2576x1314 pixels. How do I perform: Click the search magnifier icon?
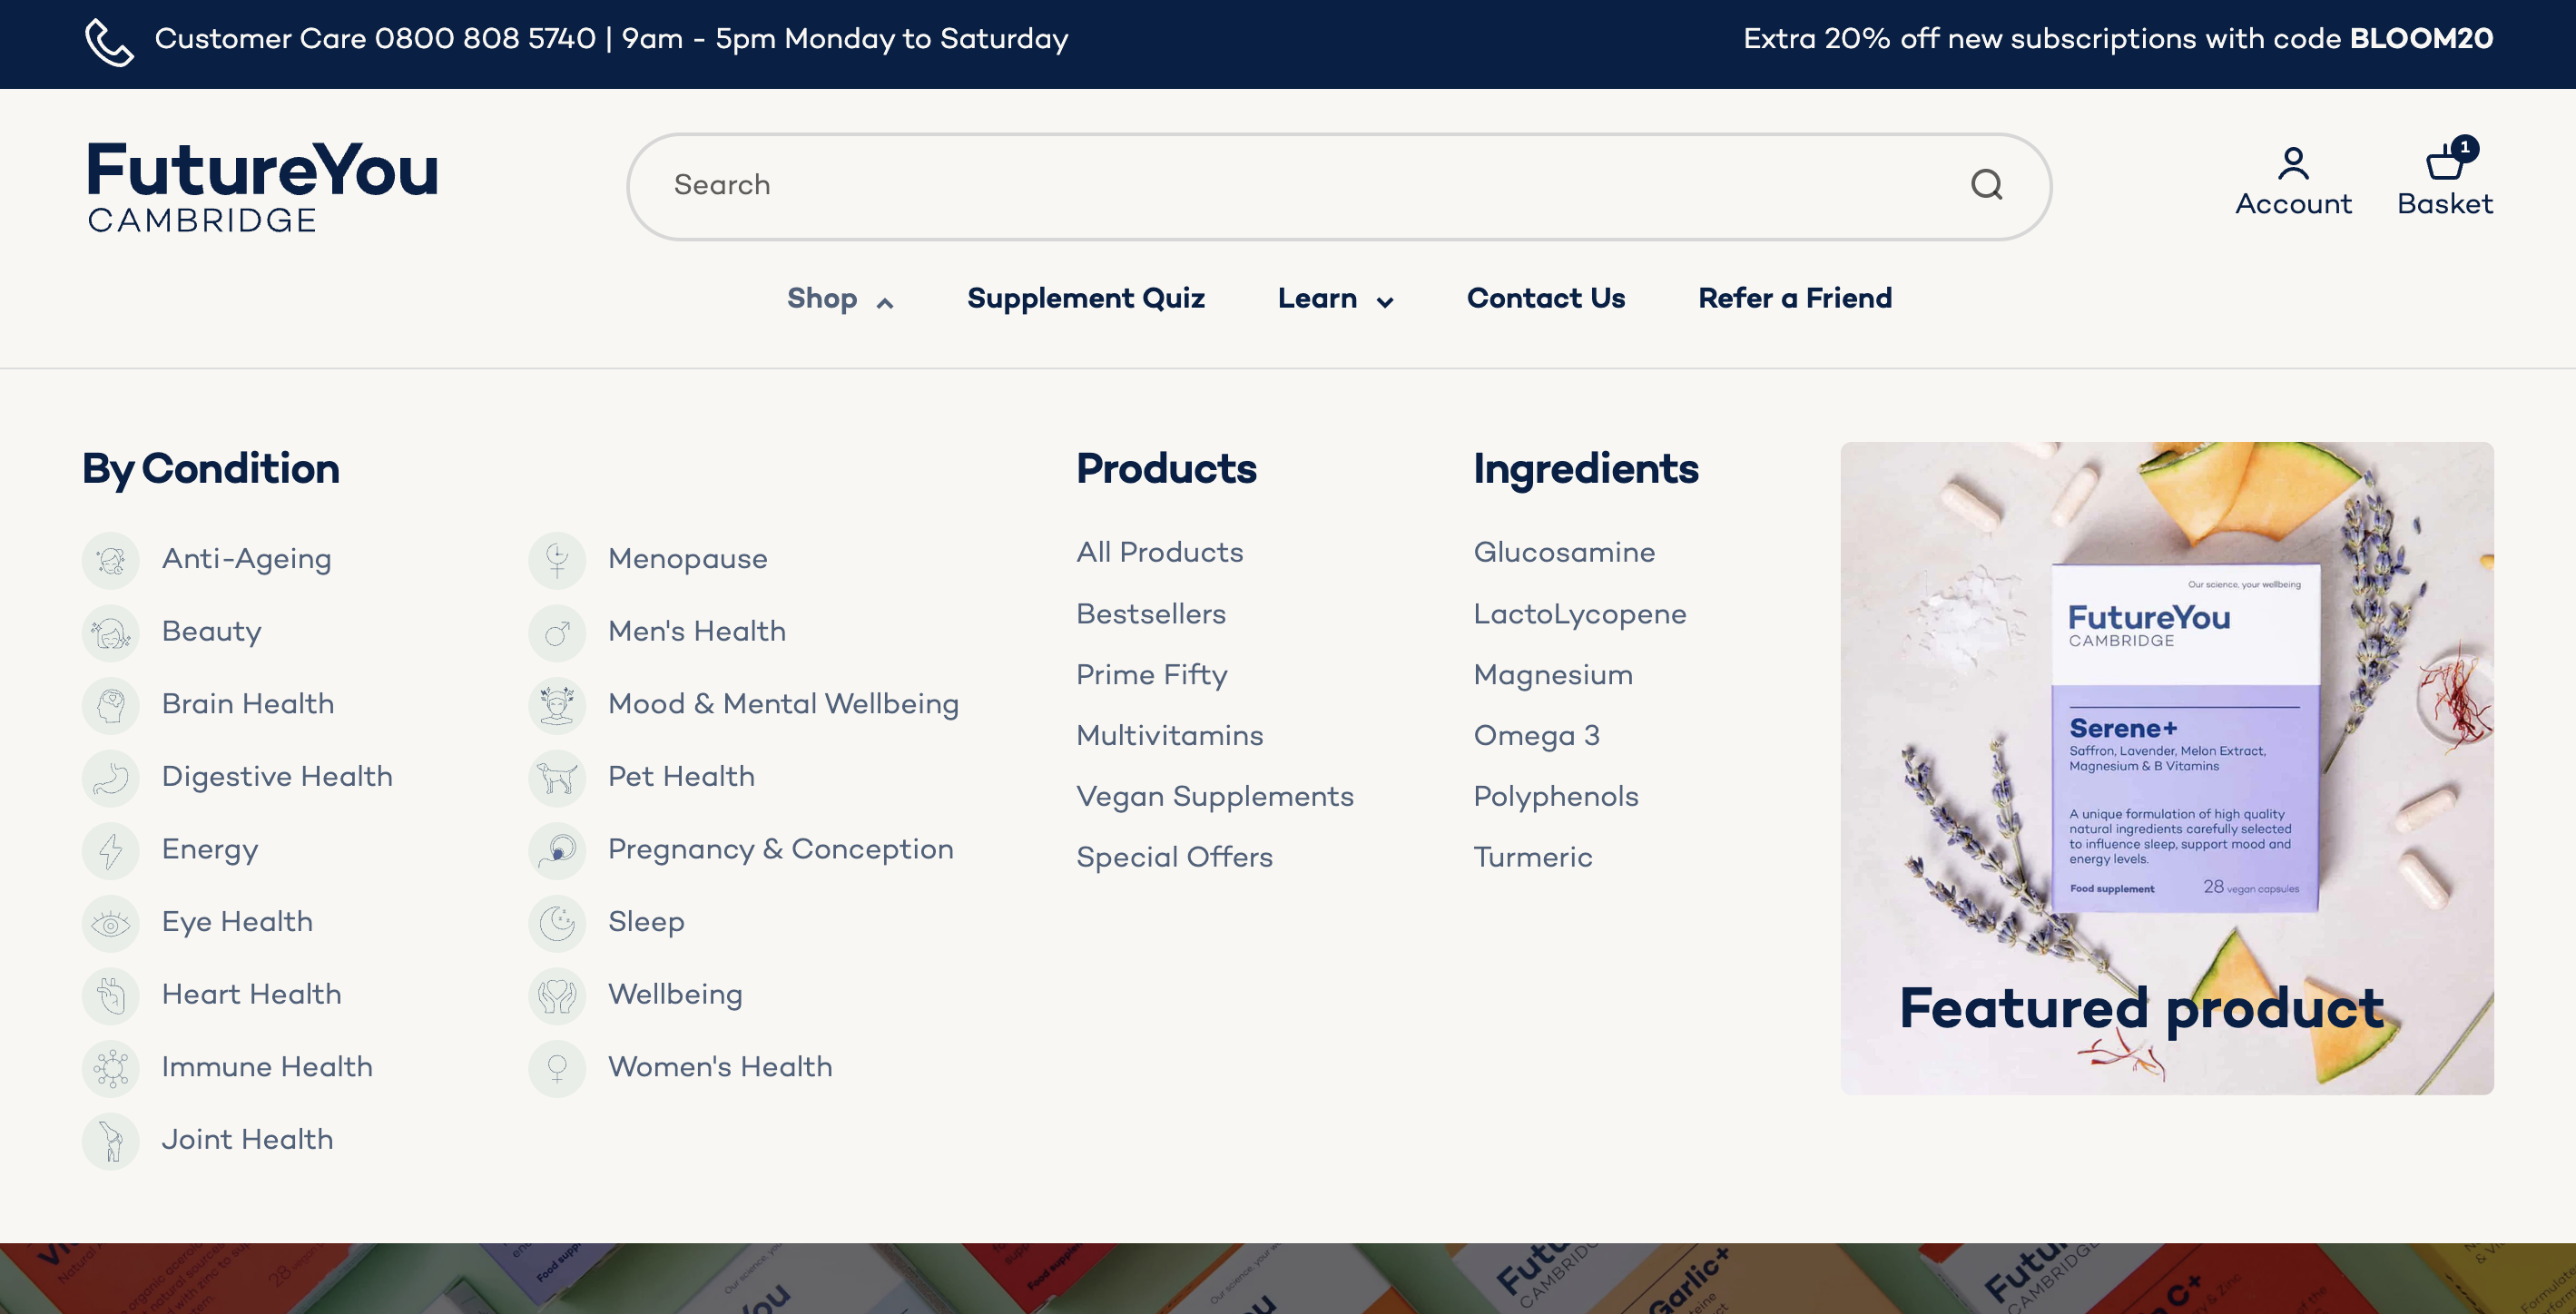click(x=1986, y=185)
